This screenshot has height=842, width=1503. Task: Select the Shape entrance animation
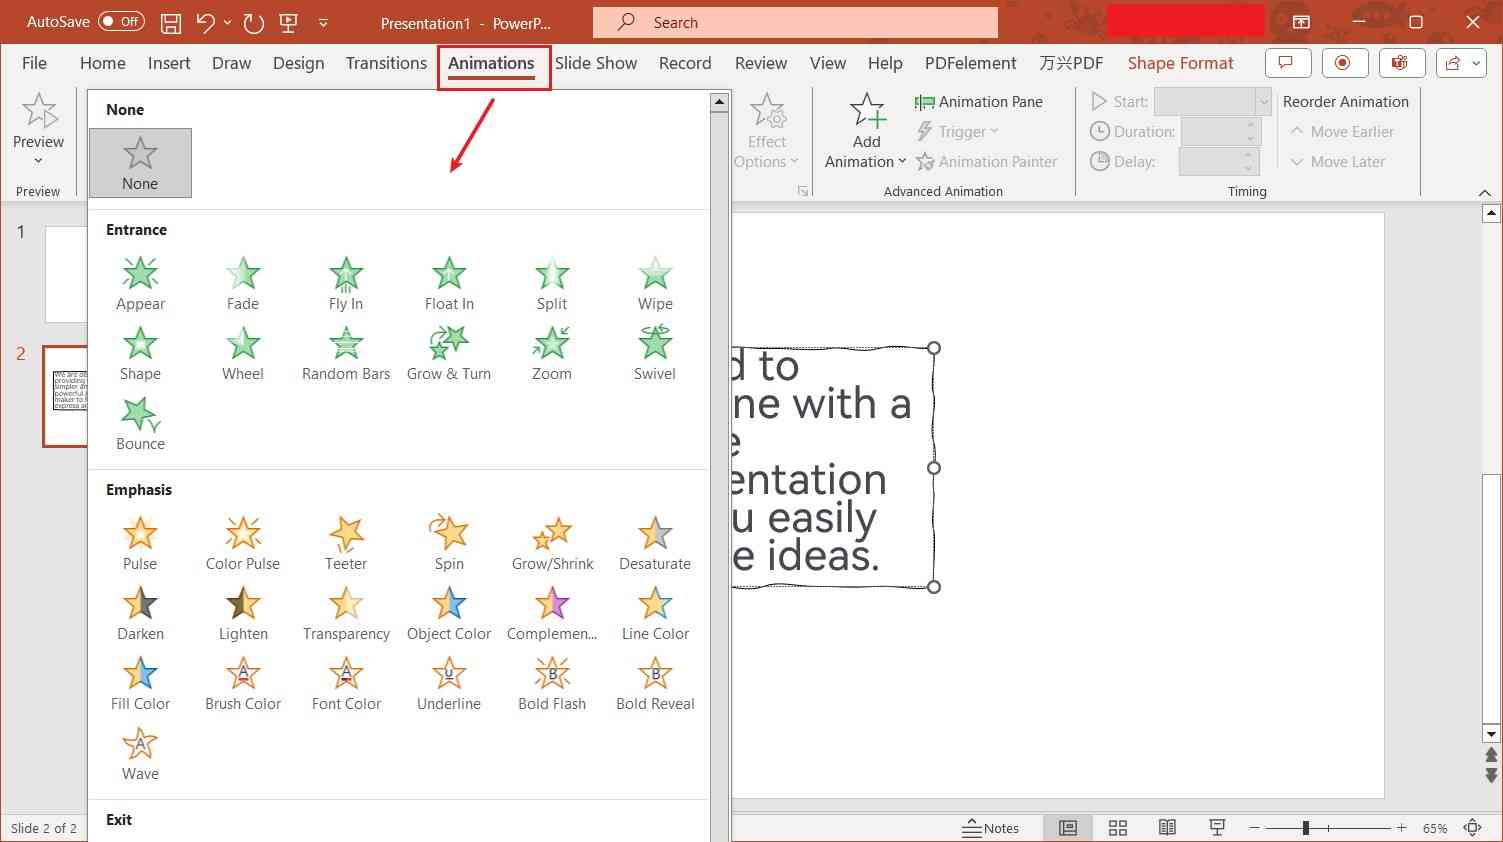tap(140, 354)
